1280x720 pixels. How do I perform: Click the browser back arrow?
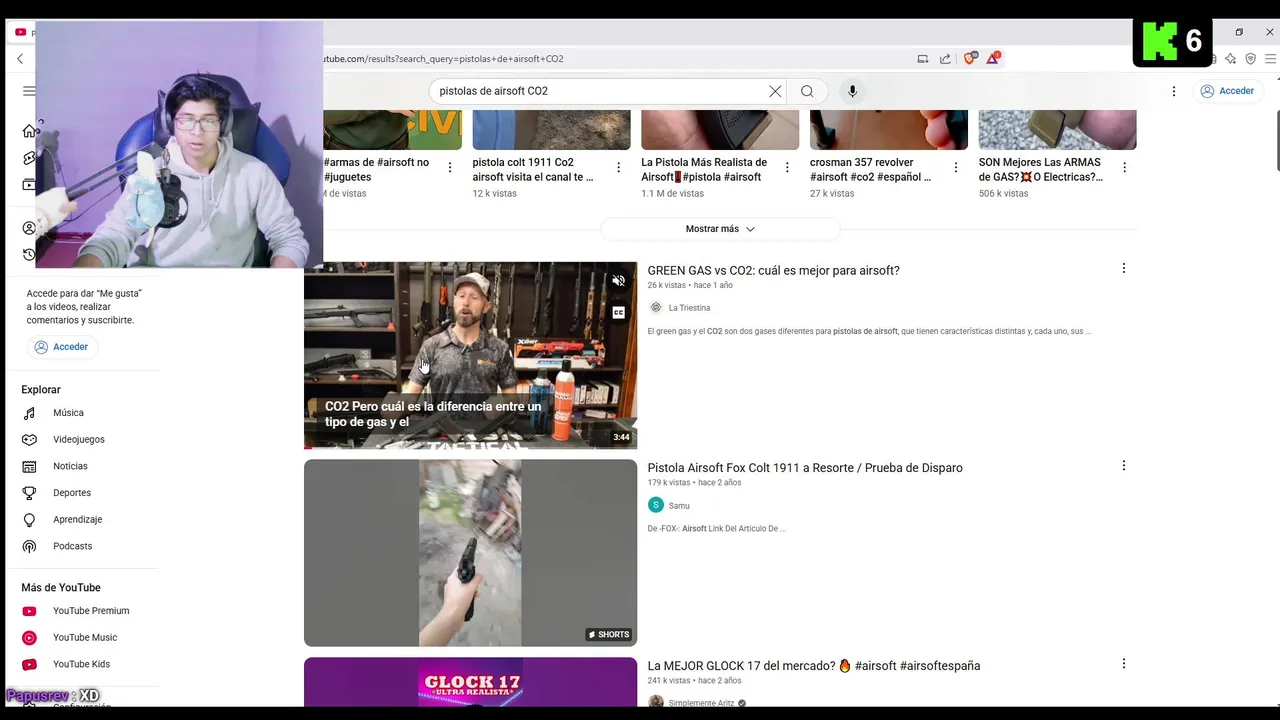click(20, 59)
